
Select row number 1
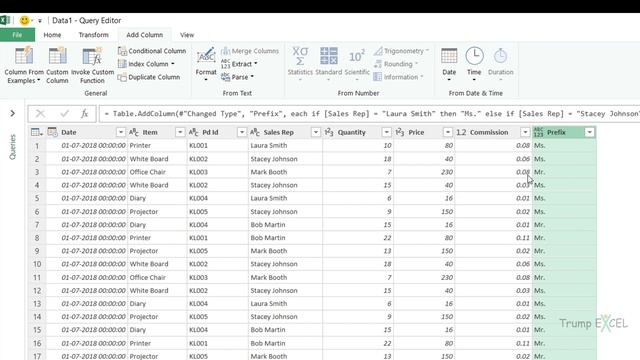37,146
